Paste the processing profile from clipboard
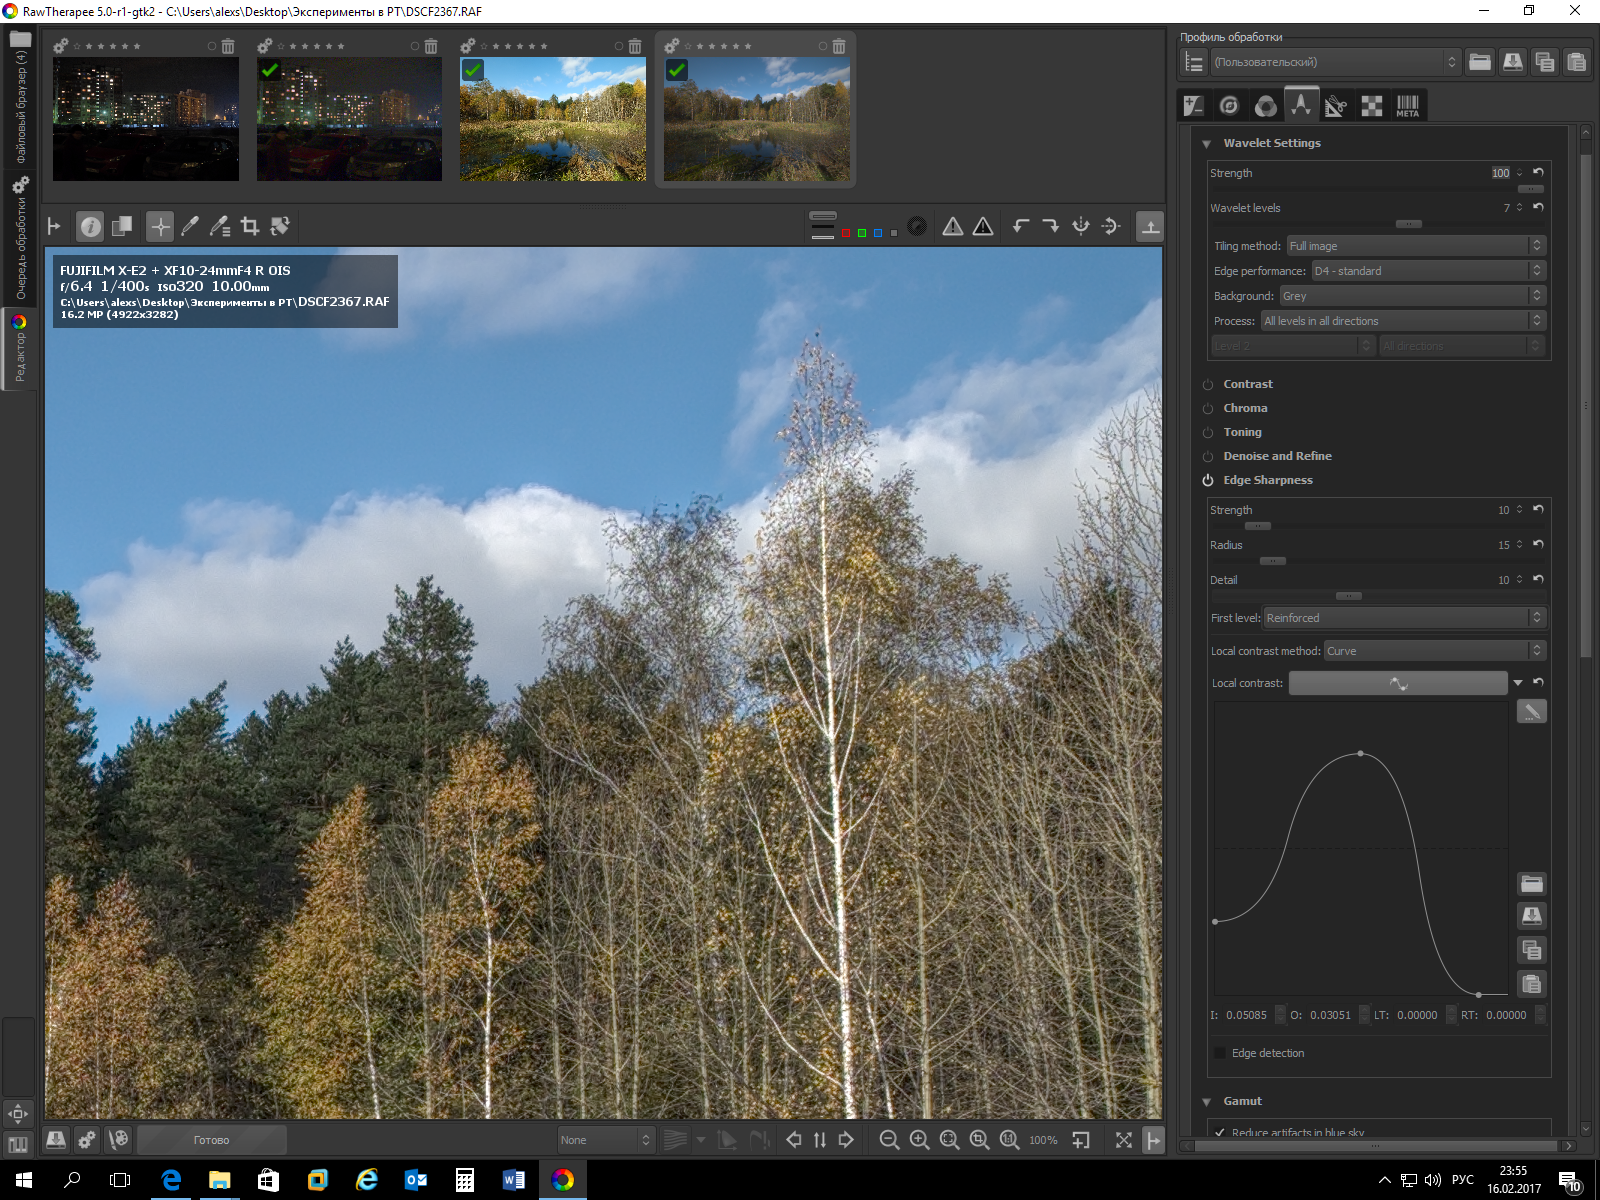Viewport: 1600px width, 1200px height. pyautogui.click(x=1577, y=62)
